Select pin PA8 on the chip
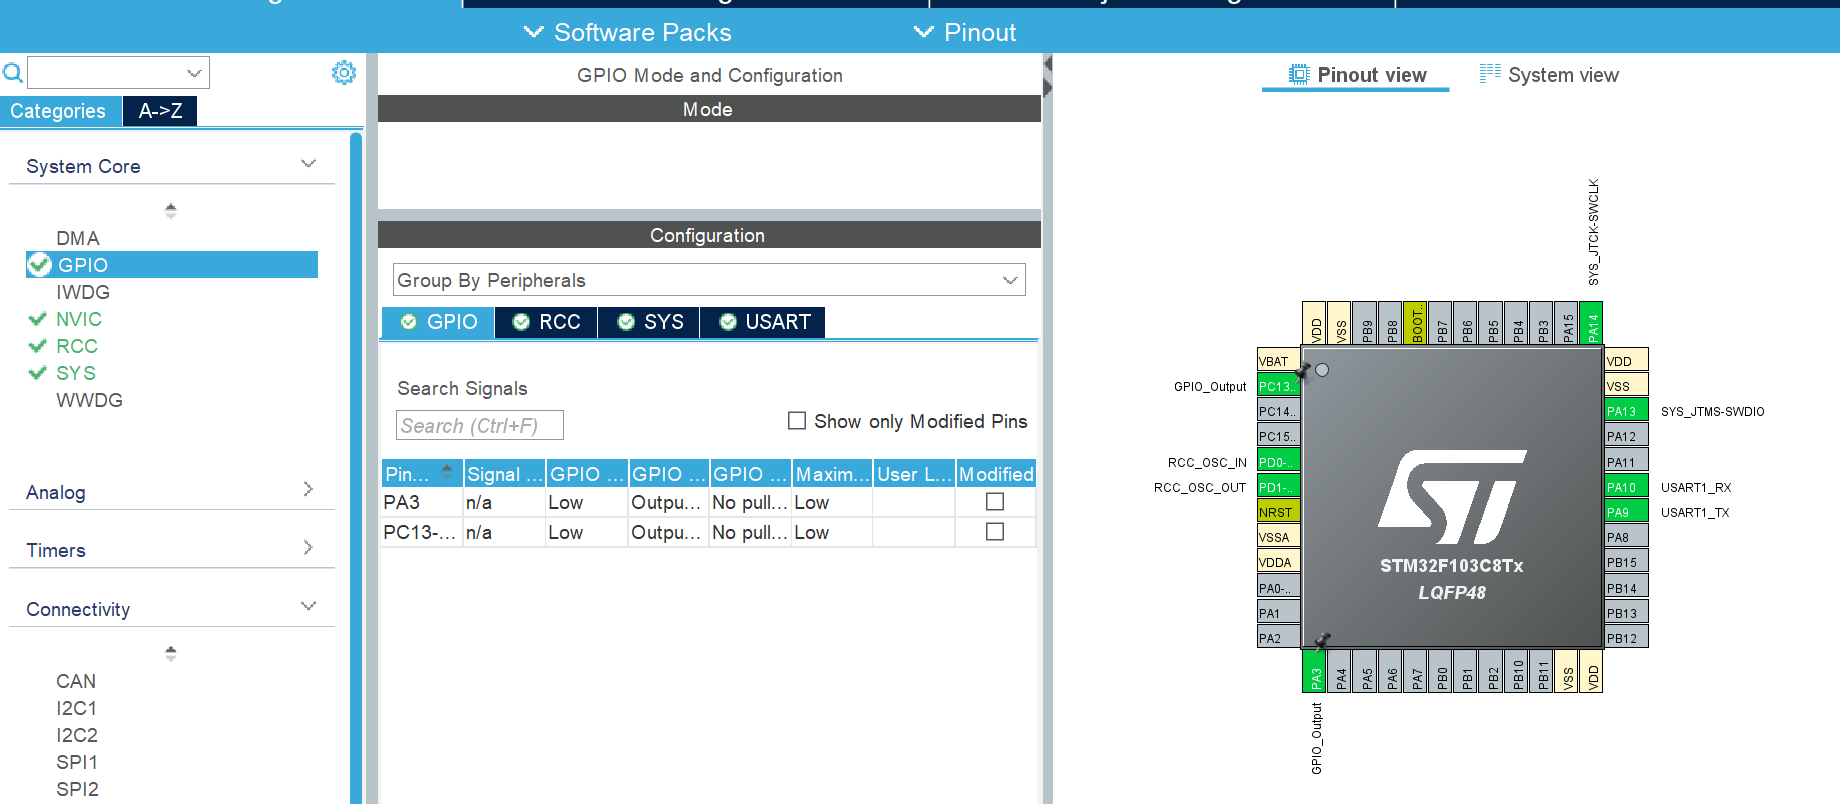The width and height of the screenshot is (1840, 804). coord(1626,537)
